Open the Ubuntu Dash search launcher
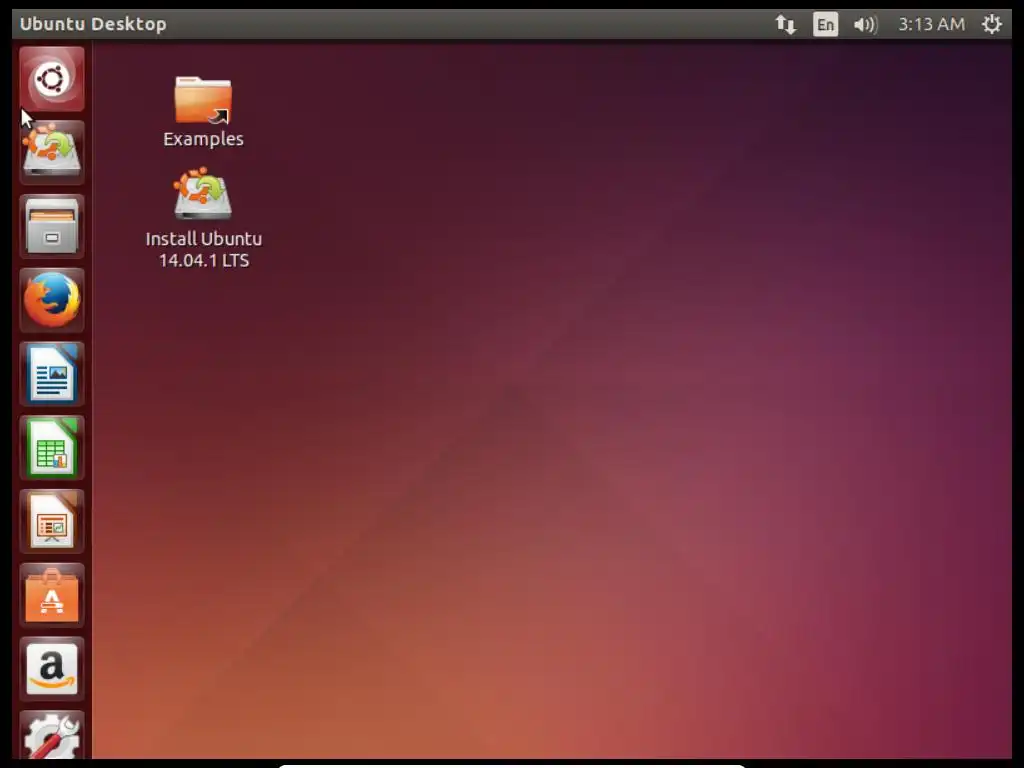 click(52, 79)
